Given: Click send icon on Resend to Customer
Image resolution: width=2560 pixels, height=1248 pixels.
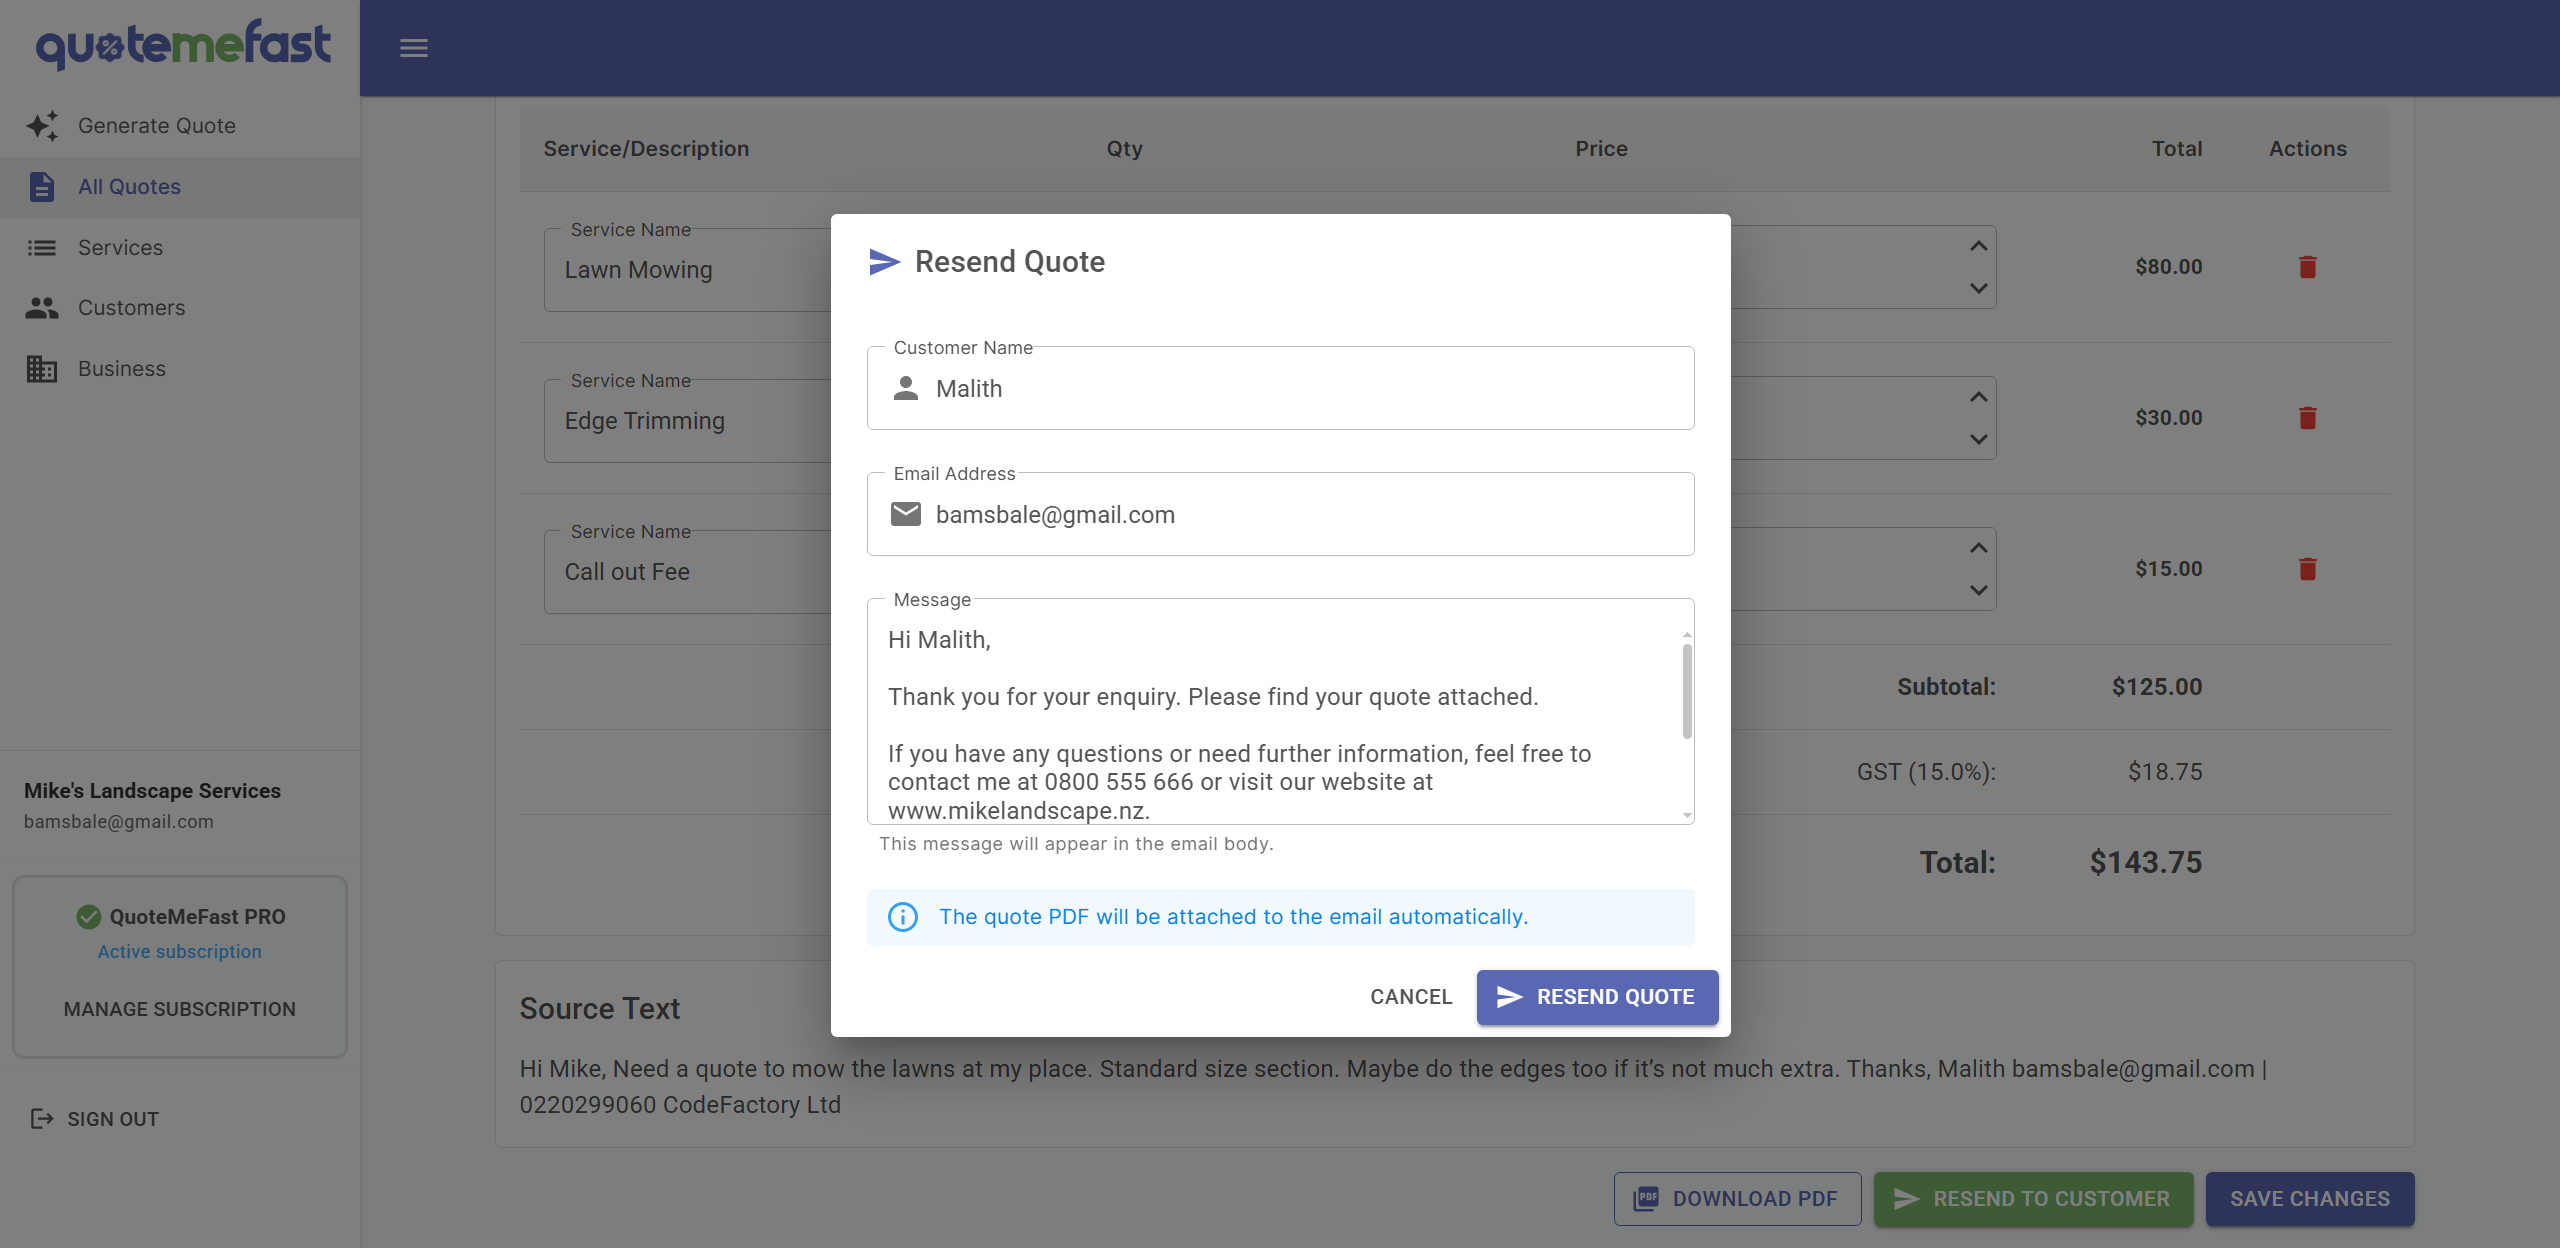Looking at the screenshot, I should click(x=1906, y=1199).
